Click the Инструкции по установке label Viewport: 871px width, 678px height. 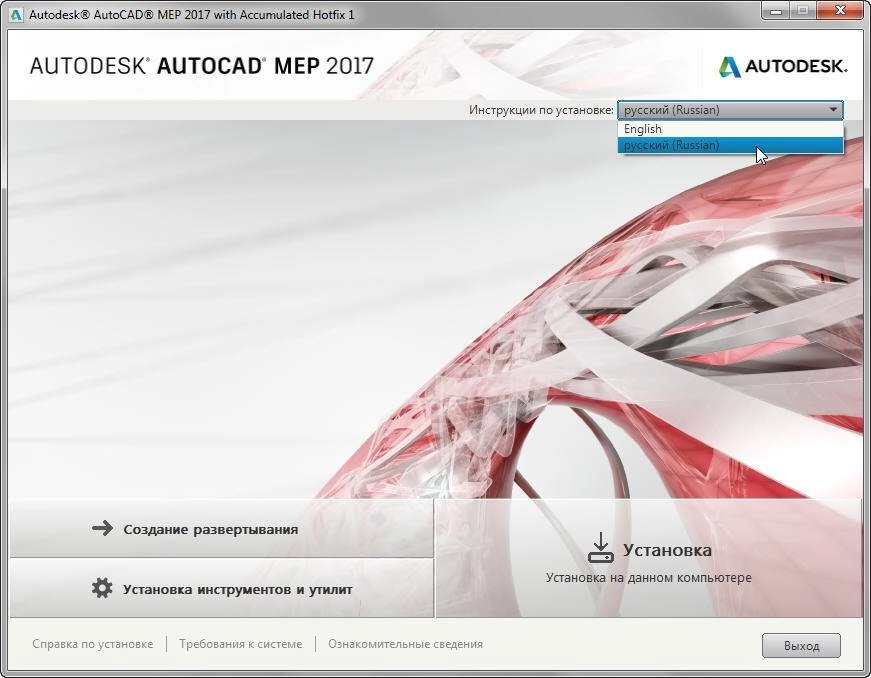click(541, 110)
